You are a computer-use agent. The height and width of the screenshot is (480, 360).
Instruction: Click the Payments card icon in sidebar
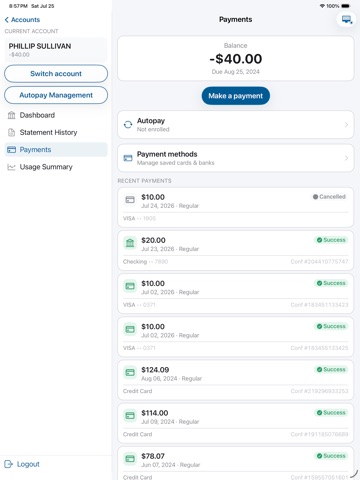[x=11, y=150]
